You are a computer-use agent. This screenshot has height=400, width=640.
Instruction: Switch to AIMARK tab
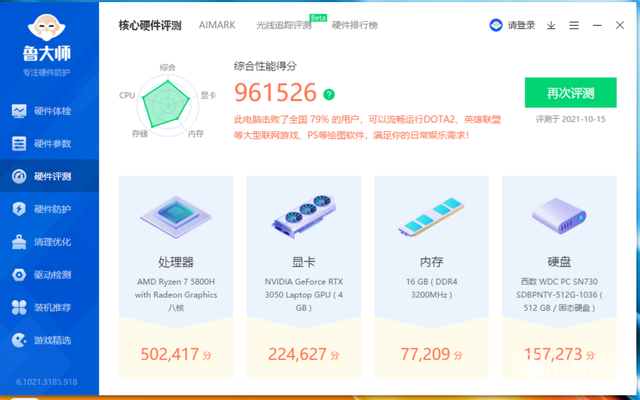217,25
